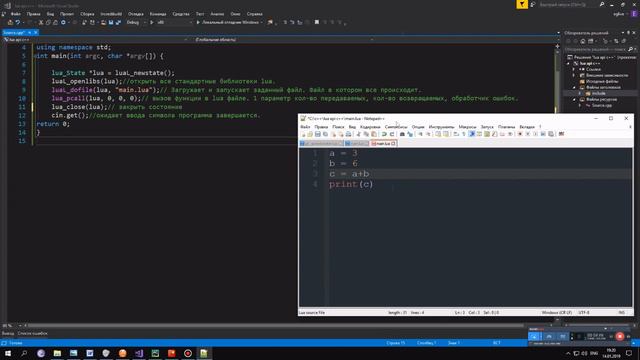
Task: Click New file icon in Notepad++ toolbar
Action: point(303,134)
